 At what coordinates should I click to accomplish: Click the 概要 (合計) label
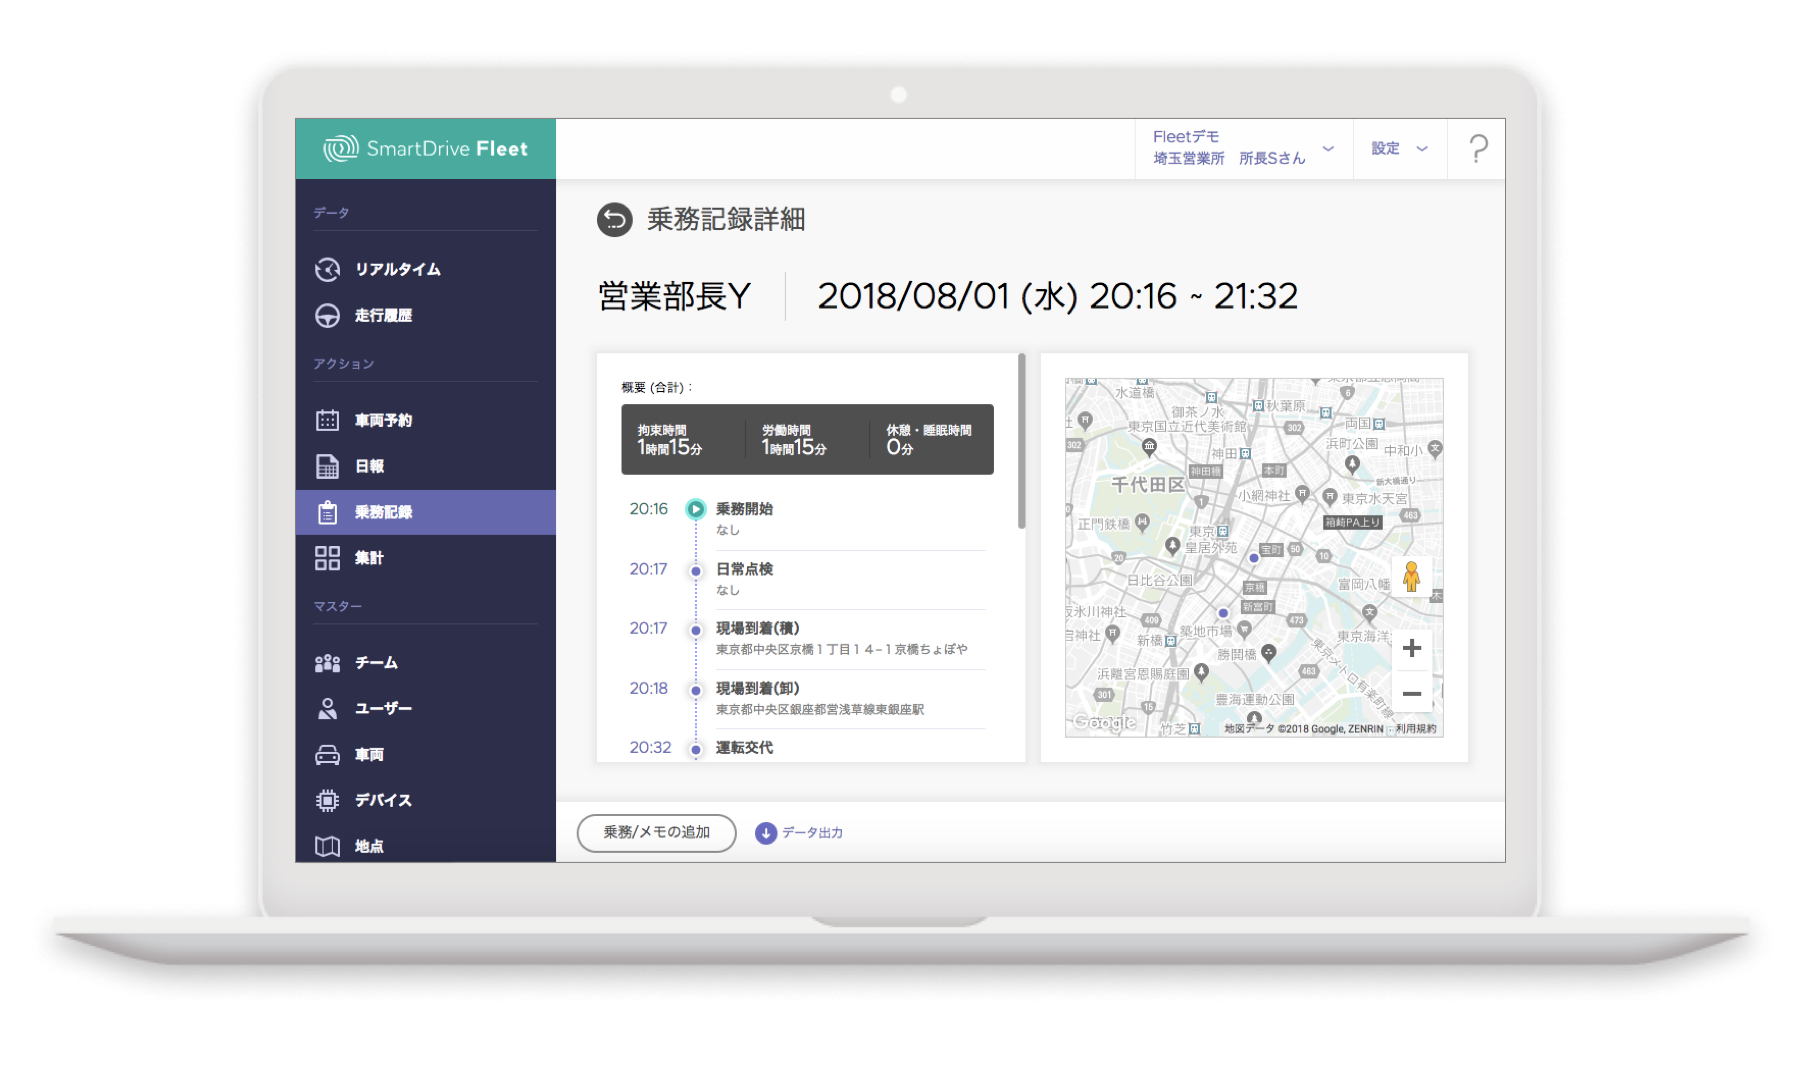[x=657, y=388]
